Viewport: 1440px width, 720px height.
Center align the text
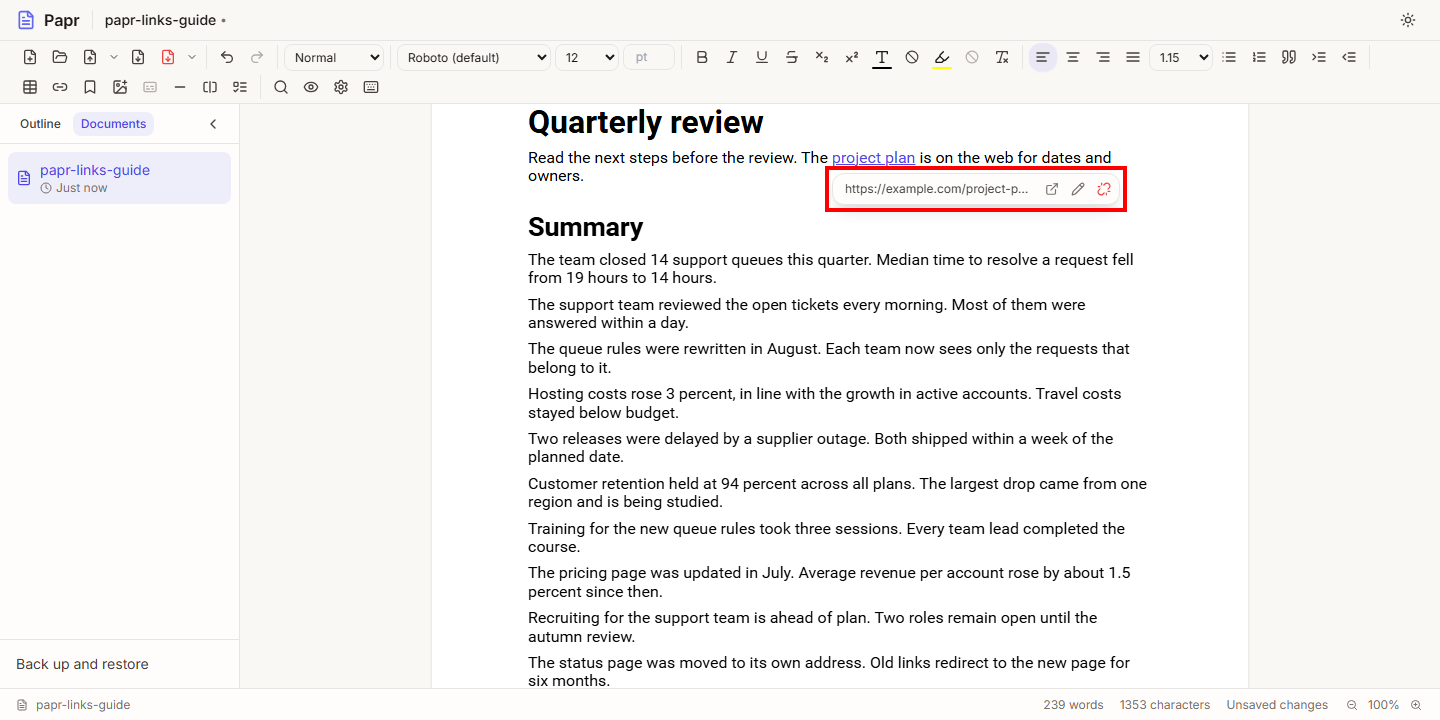click(1073, 57)
